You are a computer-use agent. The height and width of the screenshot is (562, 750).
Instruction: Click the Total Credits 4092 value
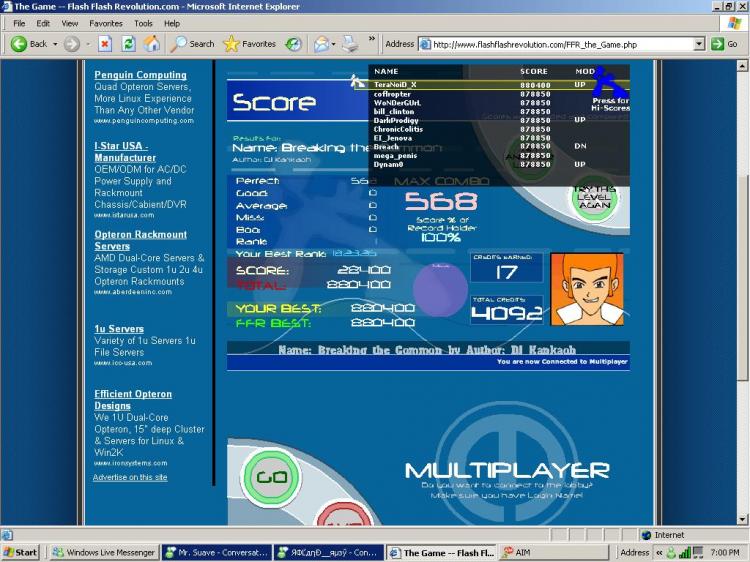pyautogui.click(x=507, y=313)
